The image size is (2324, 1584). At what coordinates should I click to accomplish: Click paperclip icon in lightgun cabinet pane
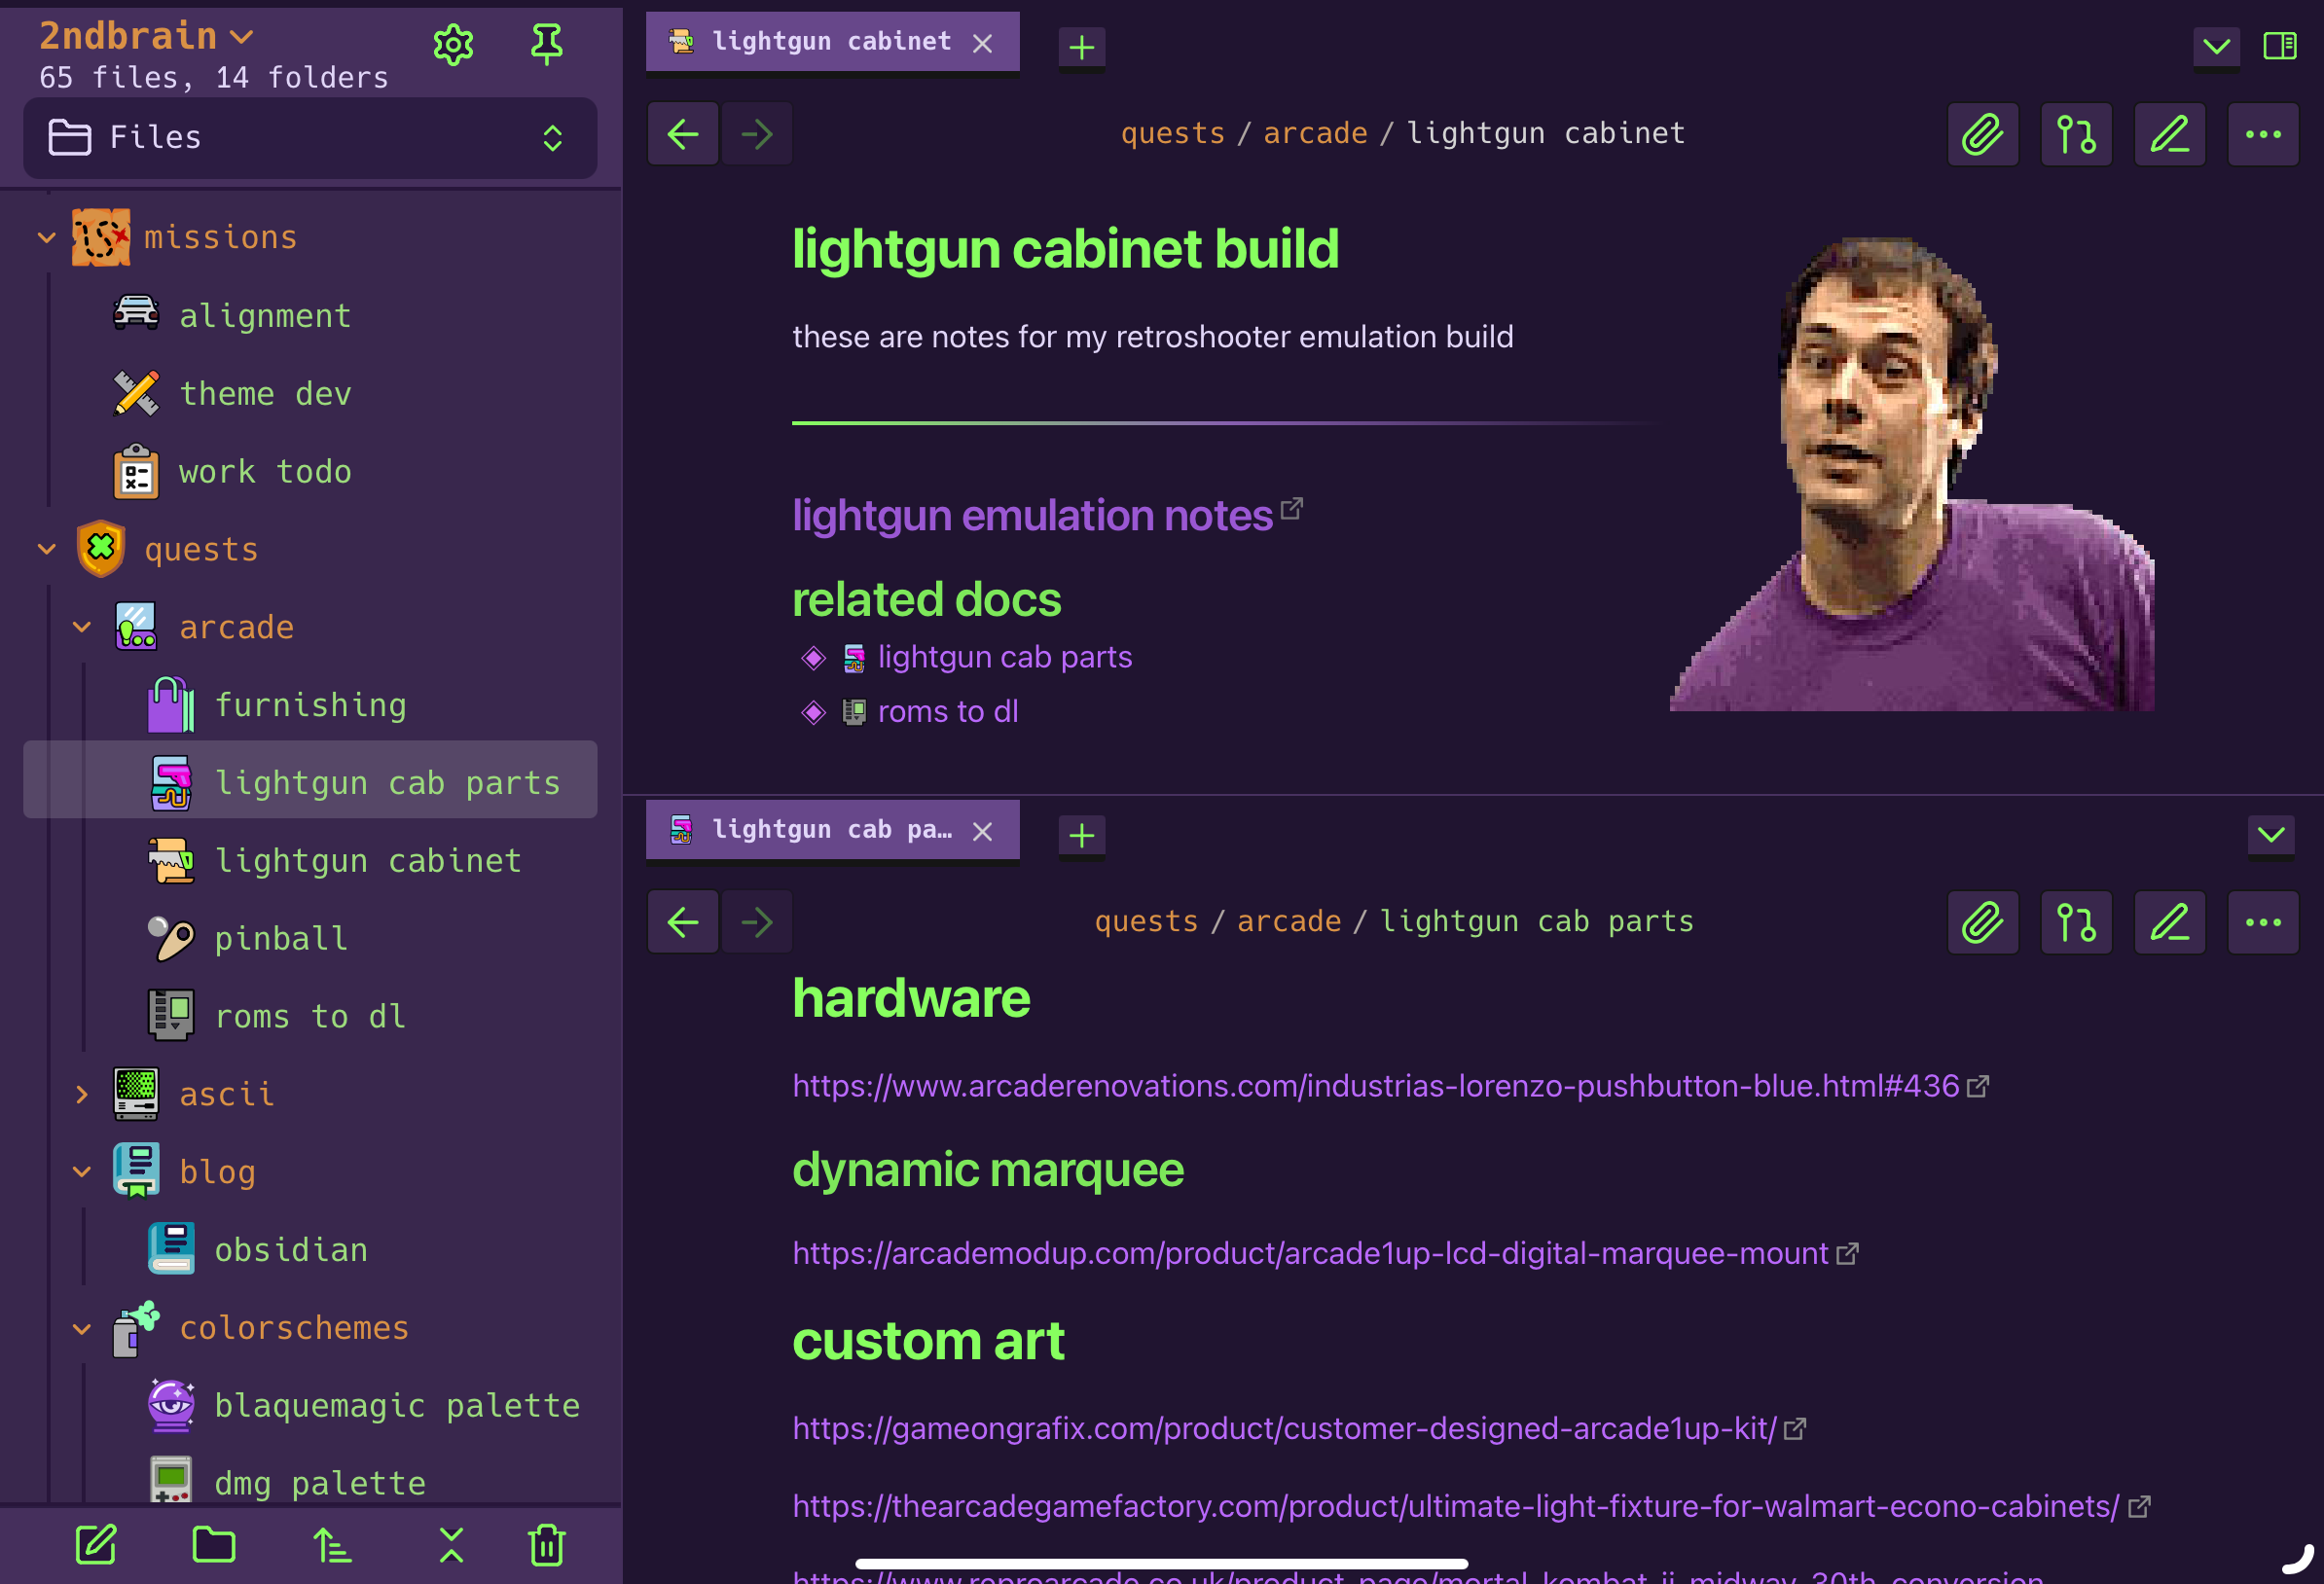point(1982,134)
